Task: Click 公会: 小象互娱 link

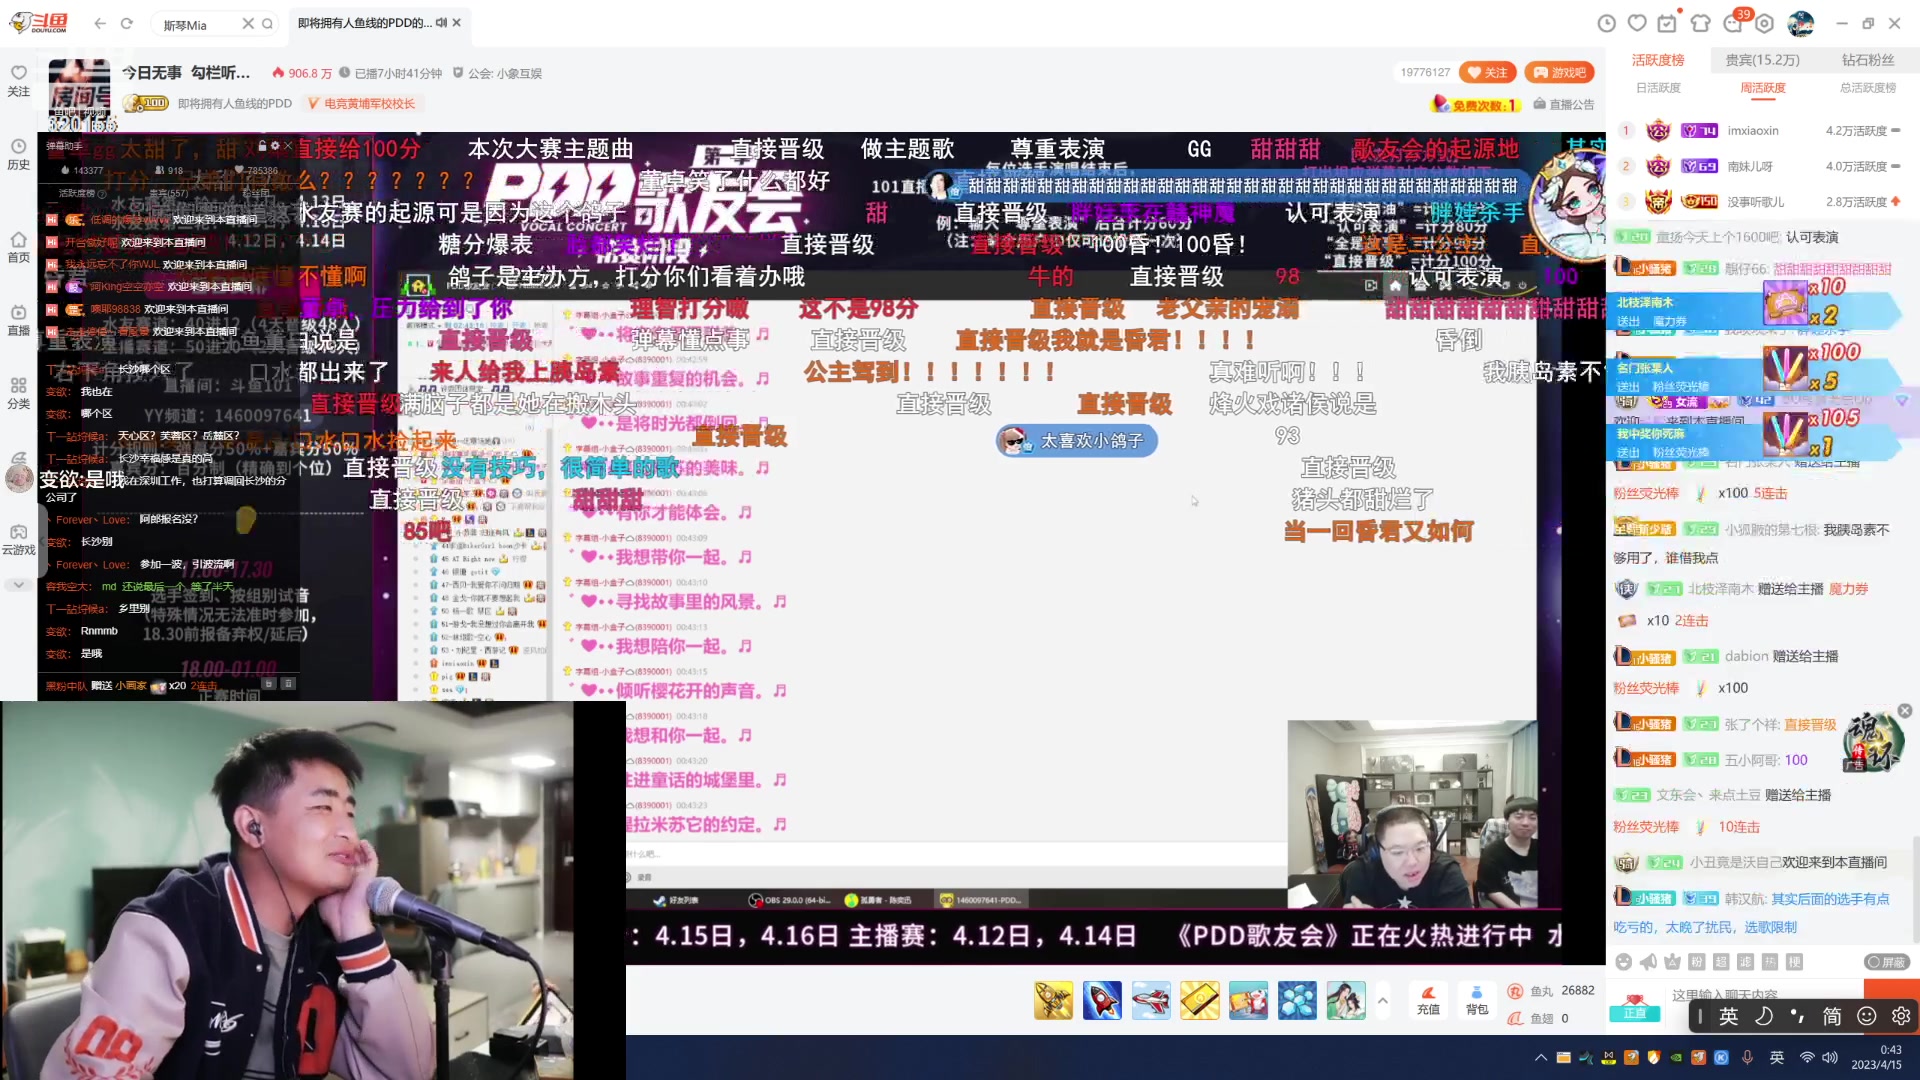Action: (x=497, y=73)
